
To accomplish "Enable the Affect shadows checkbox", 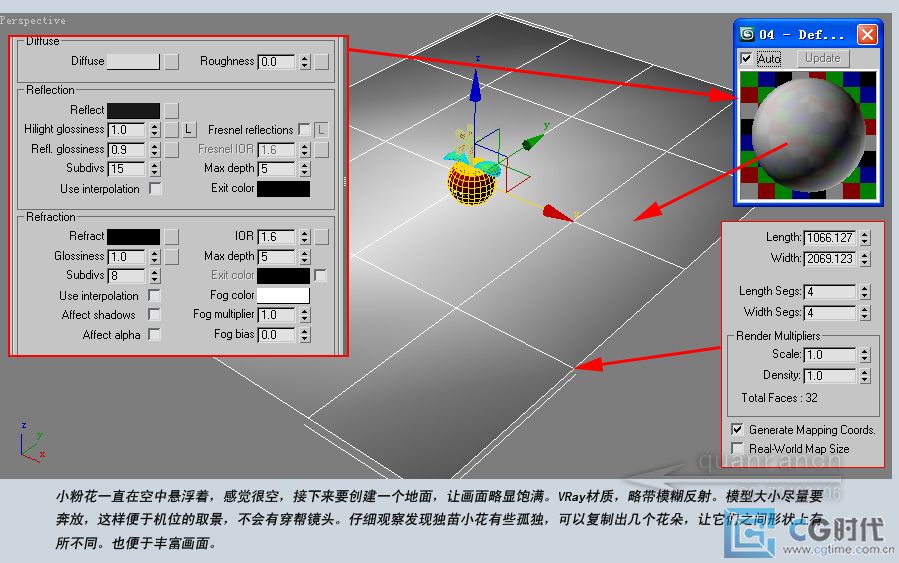I will pos(154,314).
